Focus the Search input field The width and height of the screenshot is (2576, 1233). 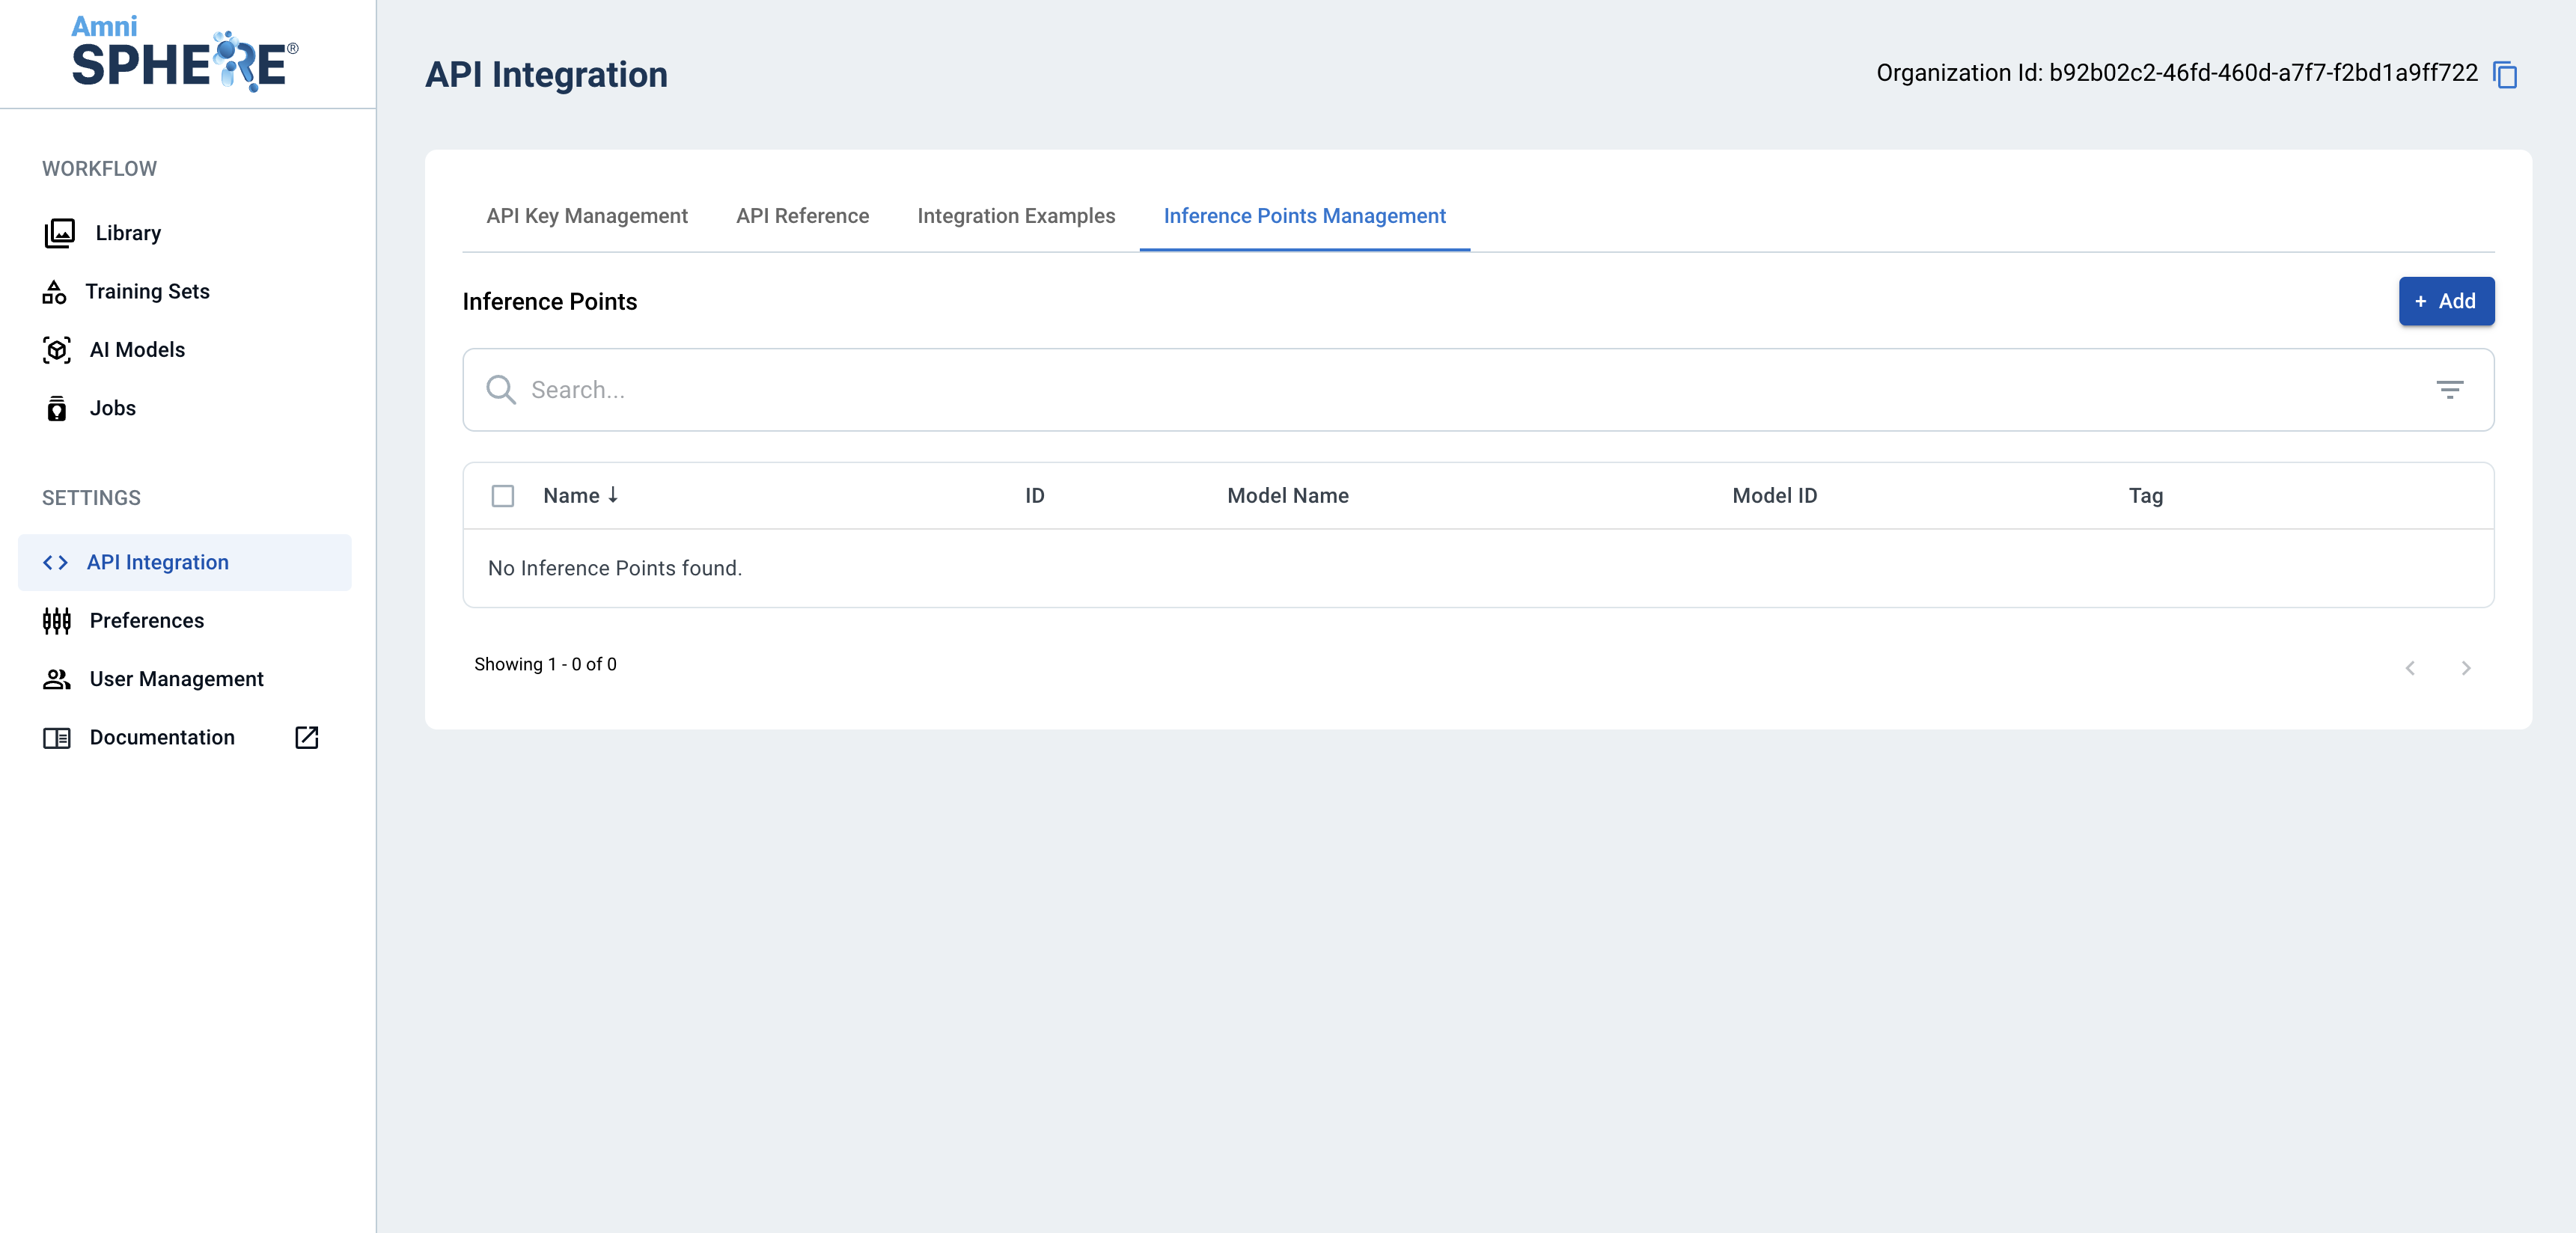click(x=1400, y=390)
